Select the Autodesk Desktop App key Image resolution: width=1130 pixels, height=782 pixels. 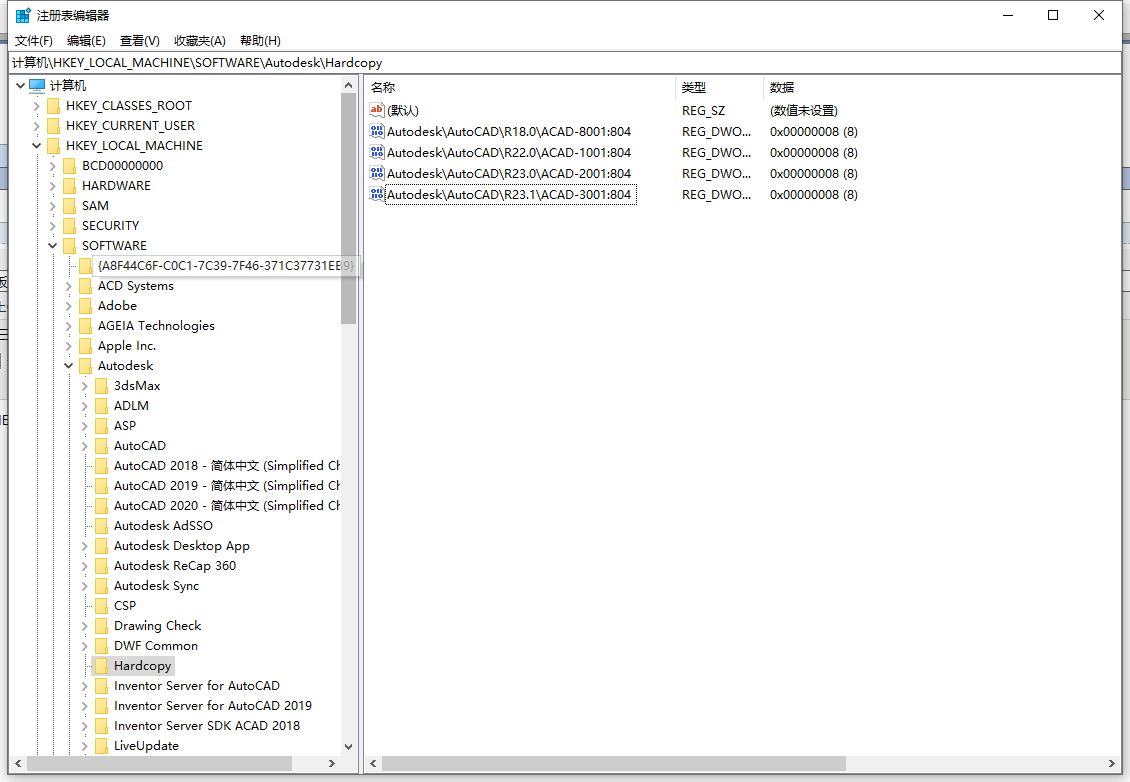coord(182,546)
